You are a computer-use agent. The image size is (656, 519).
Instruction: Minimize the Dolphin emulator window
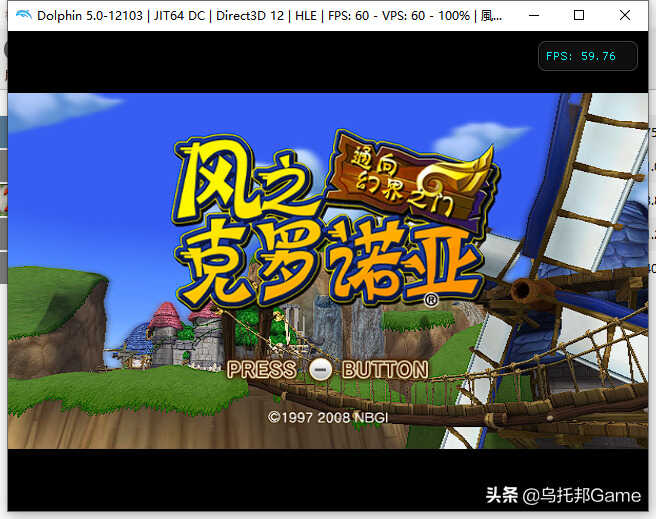click(x=534, y=15)
